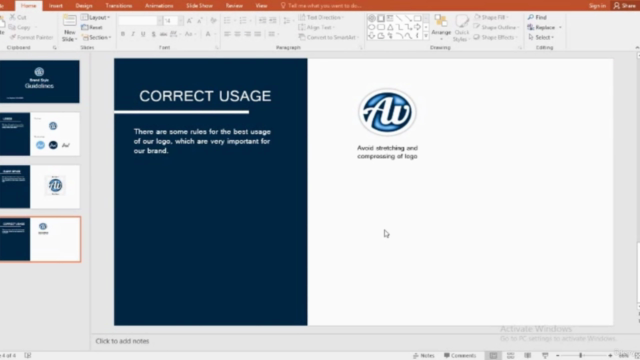Viewport: 640px width, 360px height.
Task: Select the triangle shape in shapes gallery
Action: tap(390, 27)
